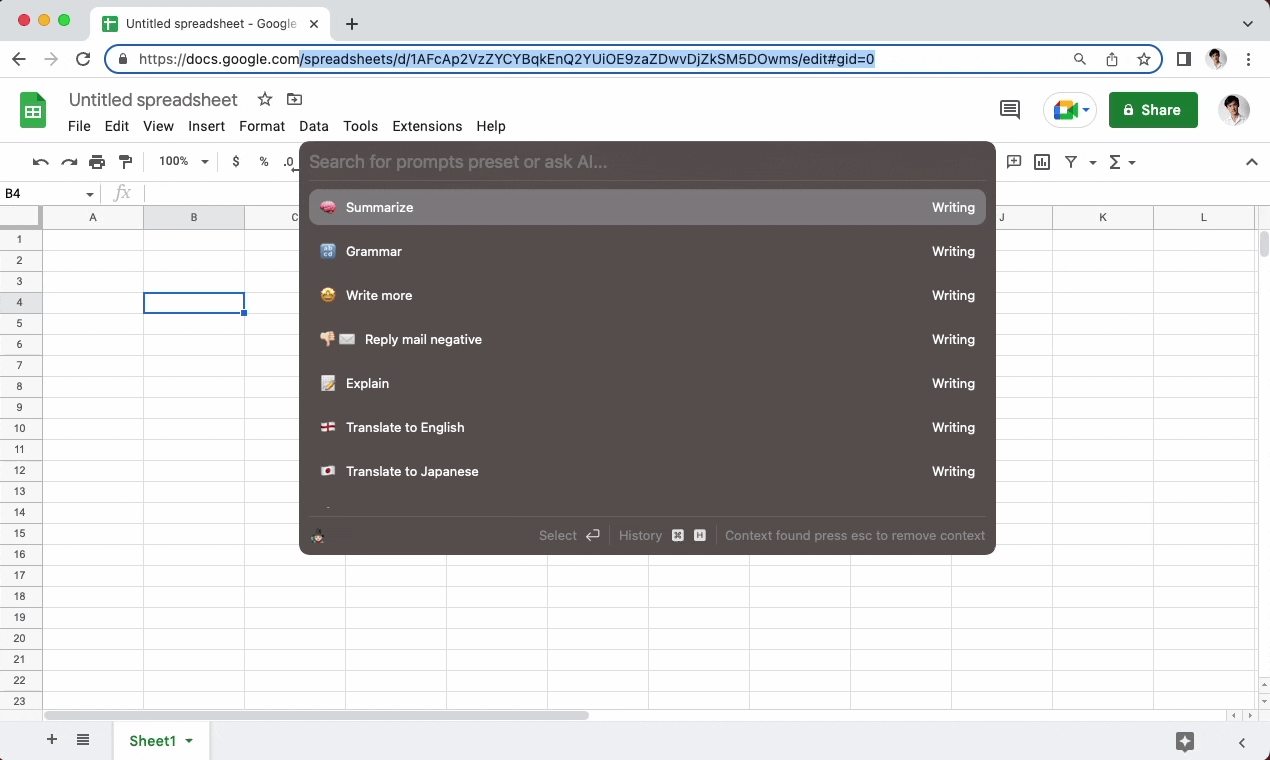
Task: Click the Undo icon in the toolbar
Action: click(41, 162)
